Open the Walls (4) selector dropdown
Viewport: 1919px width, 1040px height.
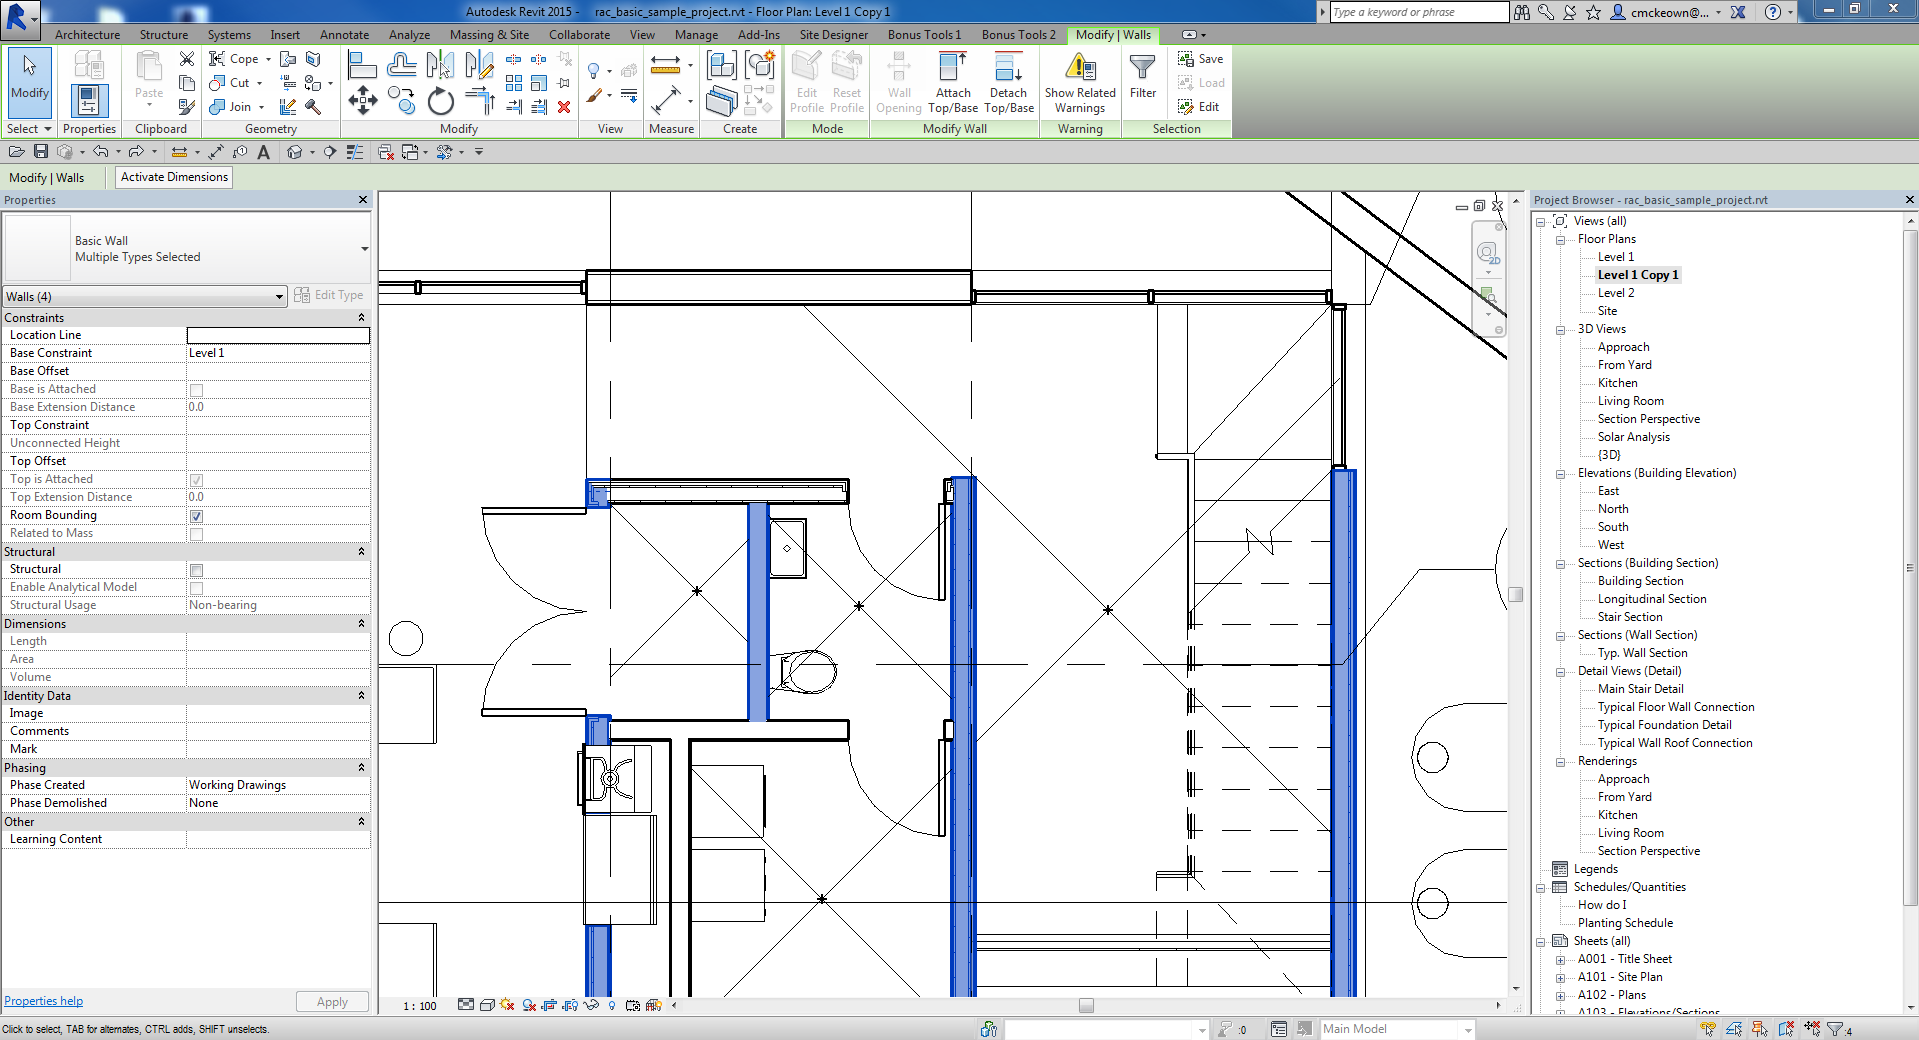278,297
